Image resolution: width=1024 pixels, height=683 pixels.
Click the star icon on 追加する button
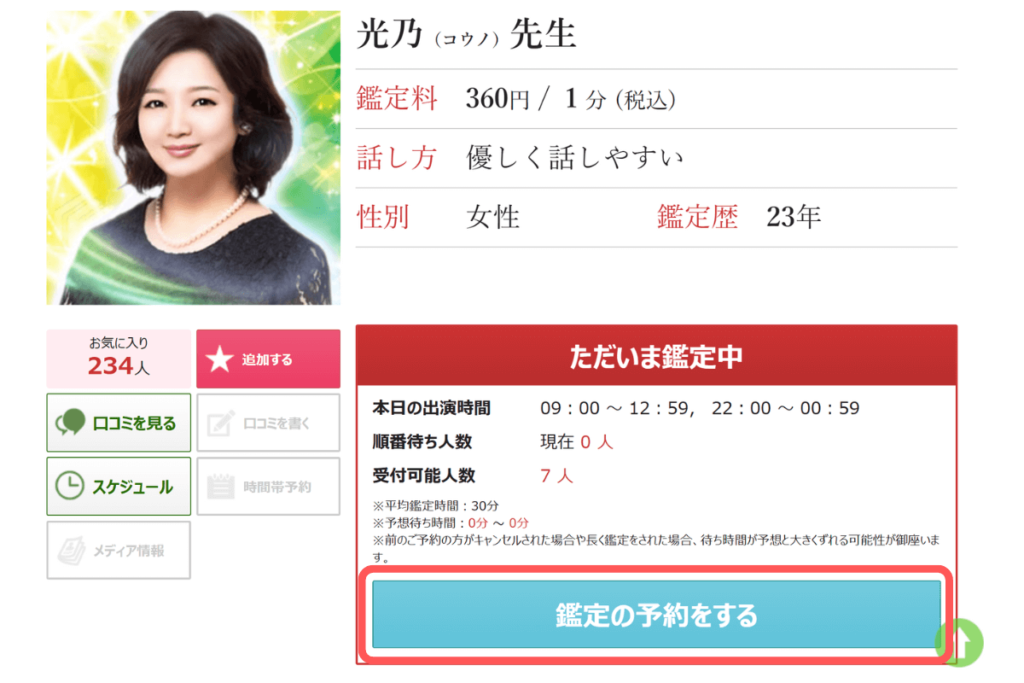[x=219, y=359]
